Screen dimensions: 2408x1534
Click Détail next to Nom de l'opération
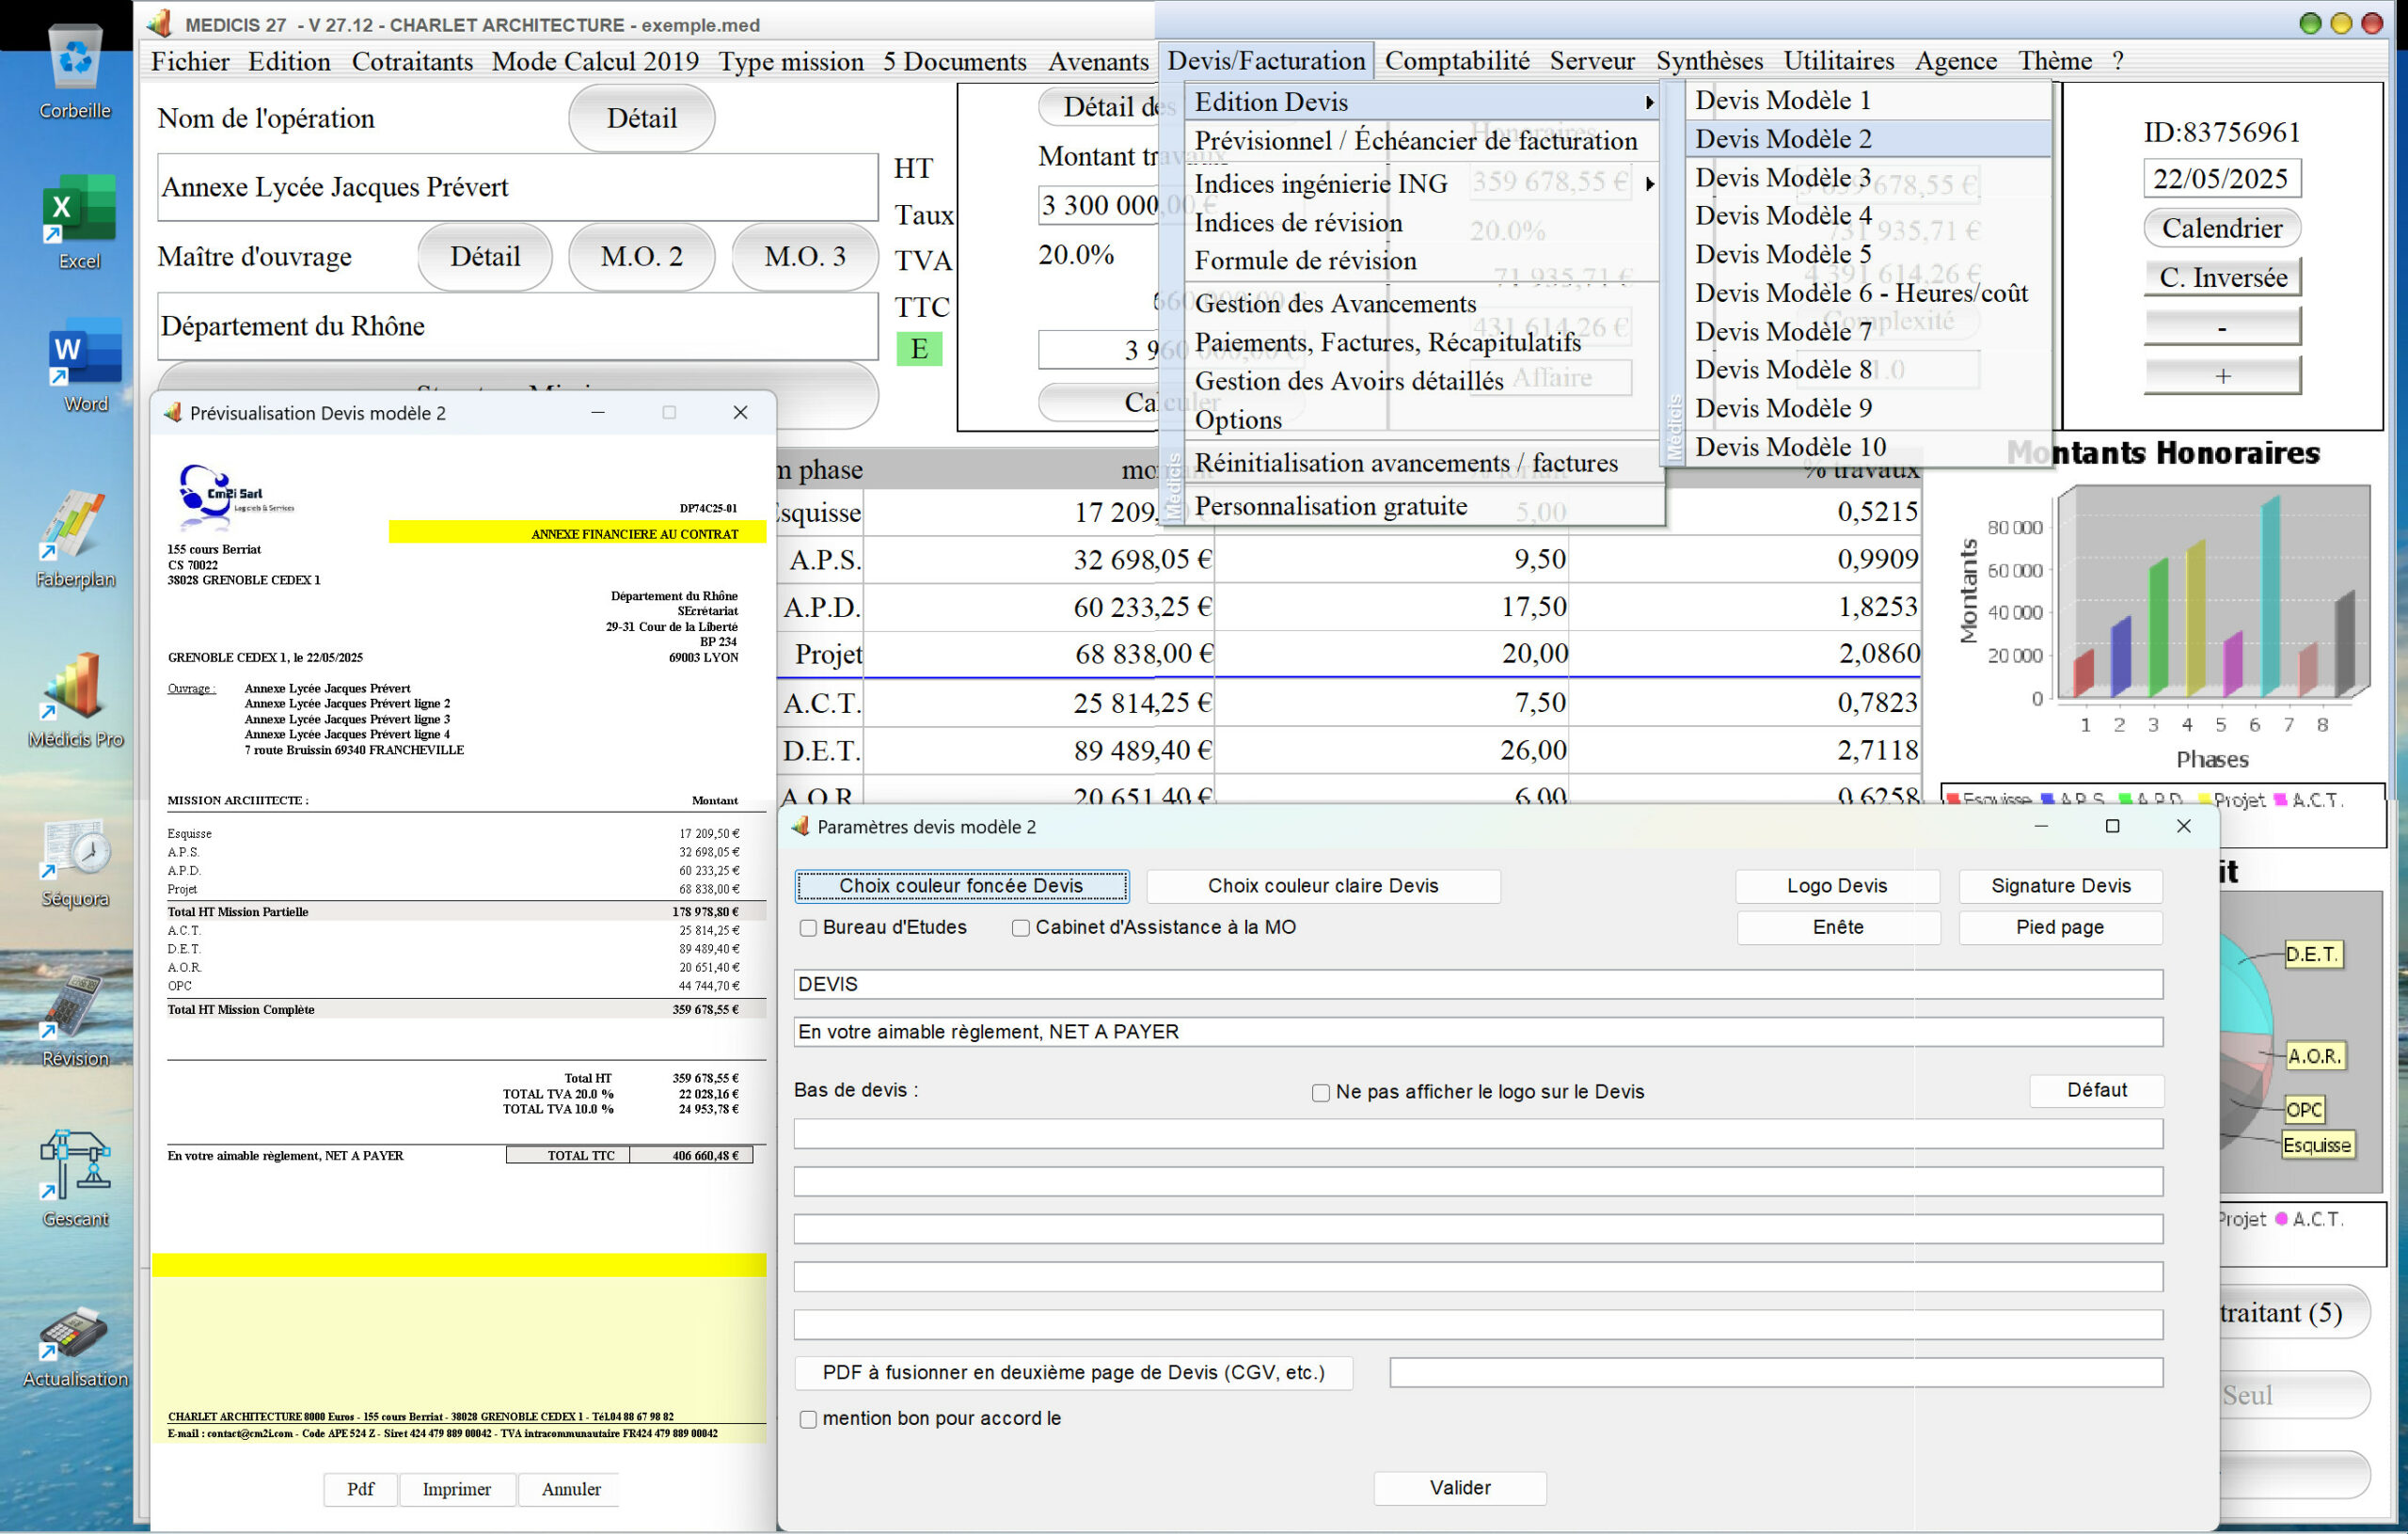[641, 118]
